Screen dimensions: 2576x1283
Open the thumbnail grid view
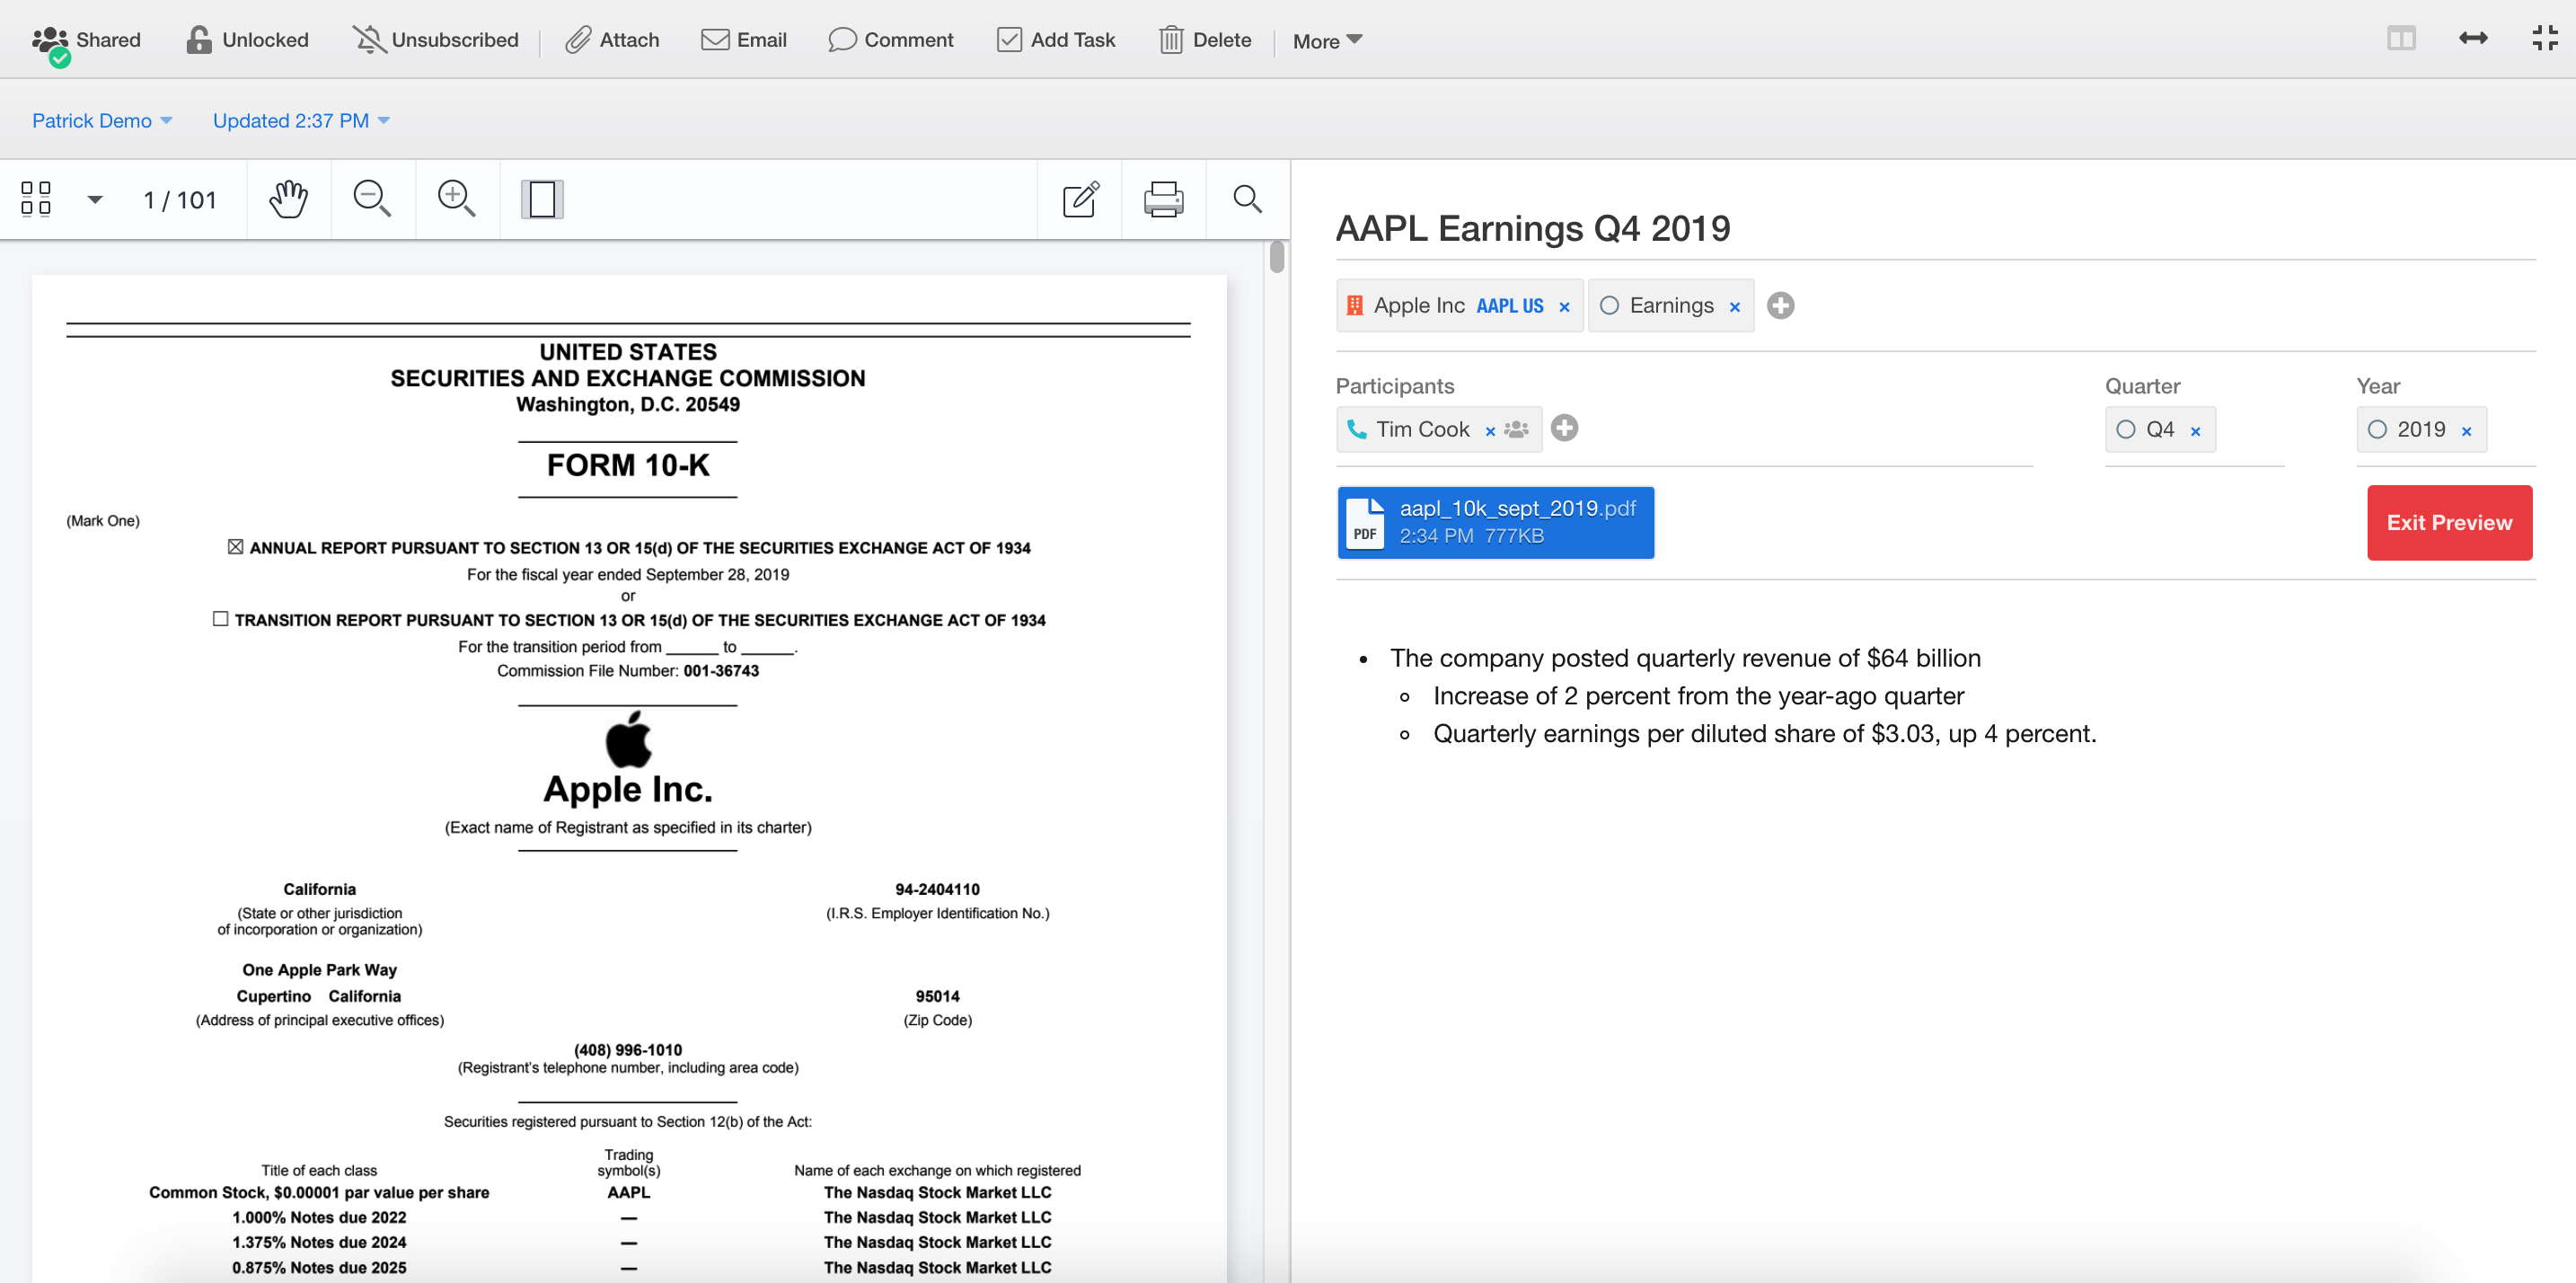(x=36, y=199)
